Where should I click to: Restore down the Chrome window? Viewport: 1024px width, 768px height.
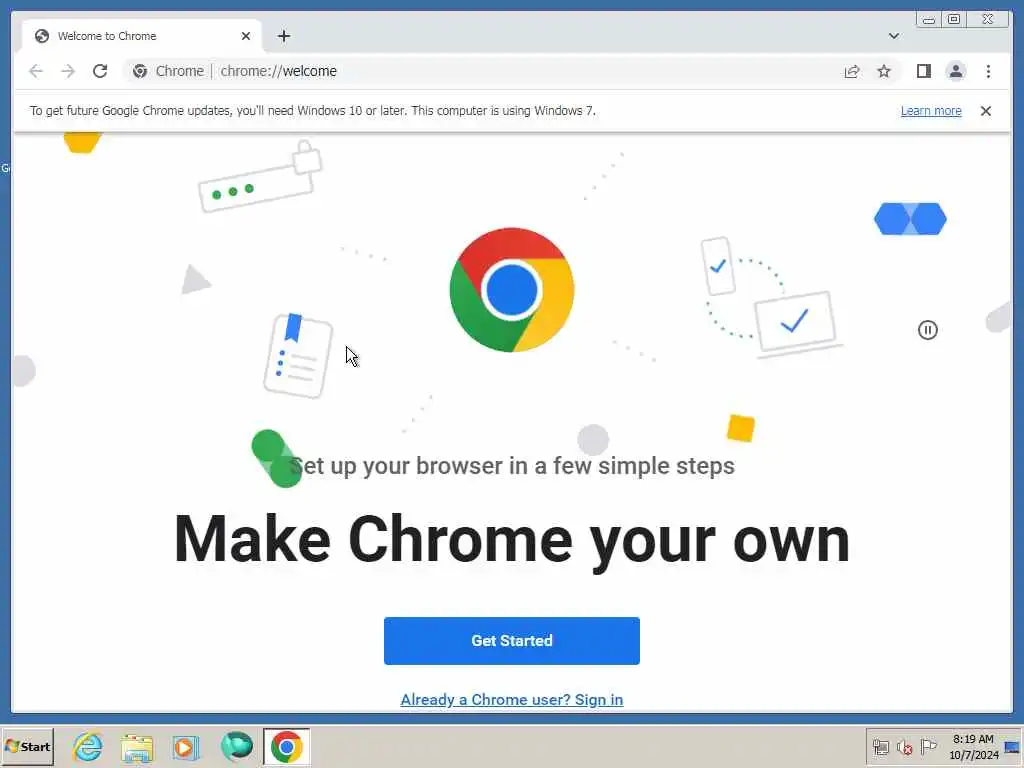pos(953,20)
